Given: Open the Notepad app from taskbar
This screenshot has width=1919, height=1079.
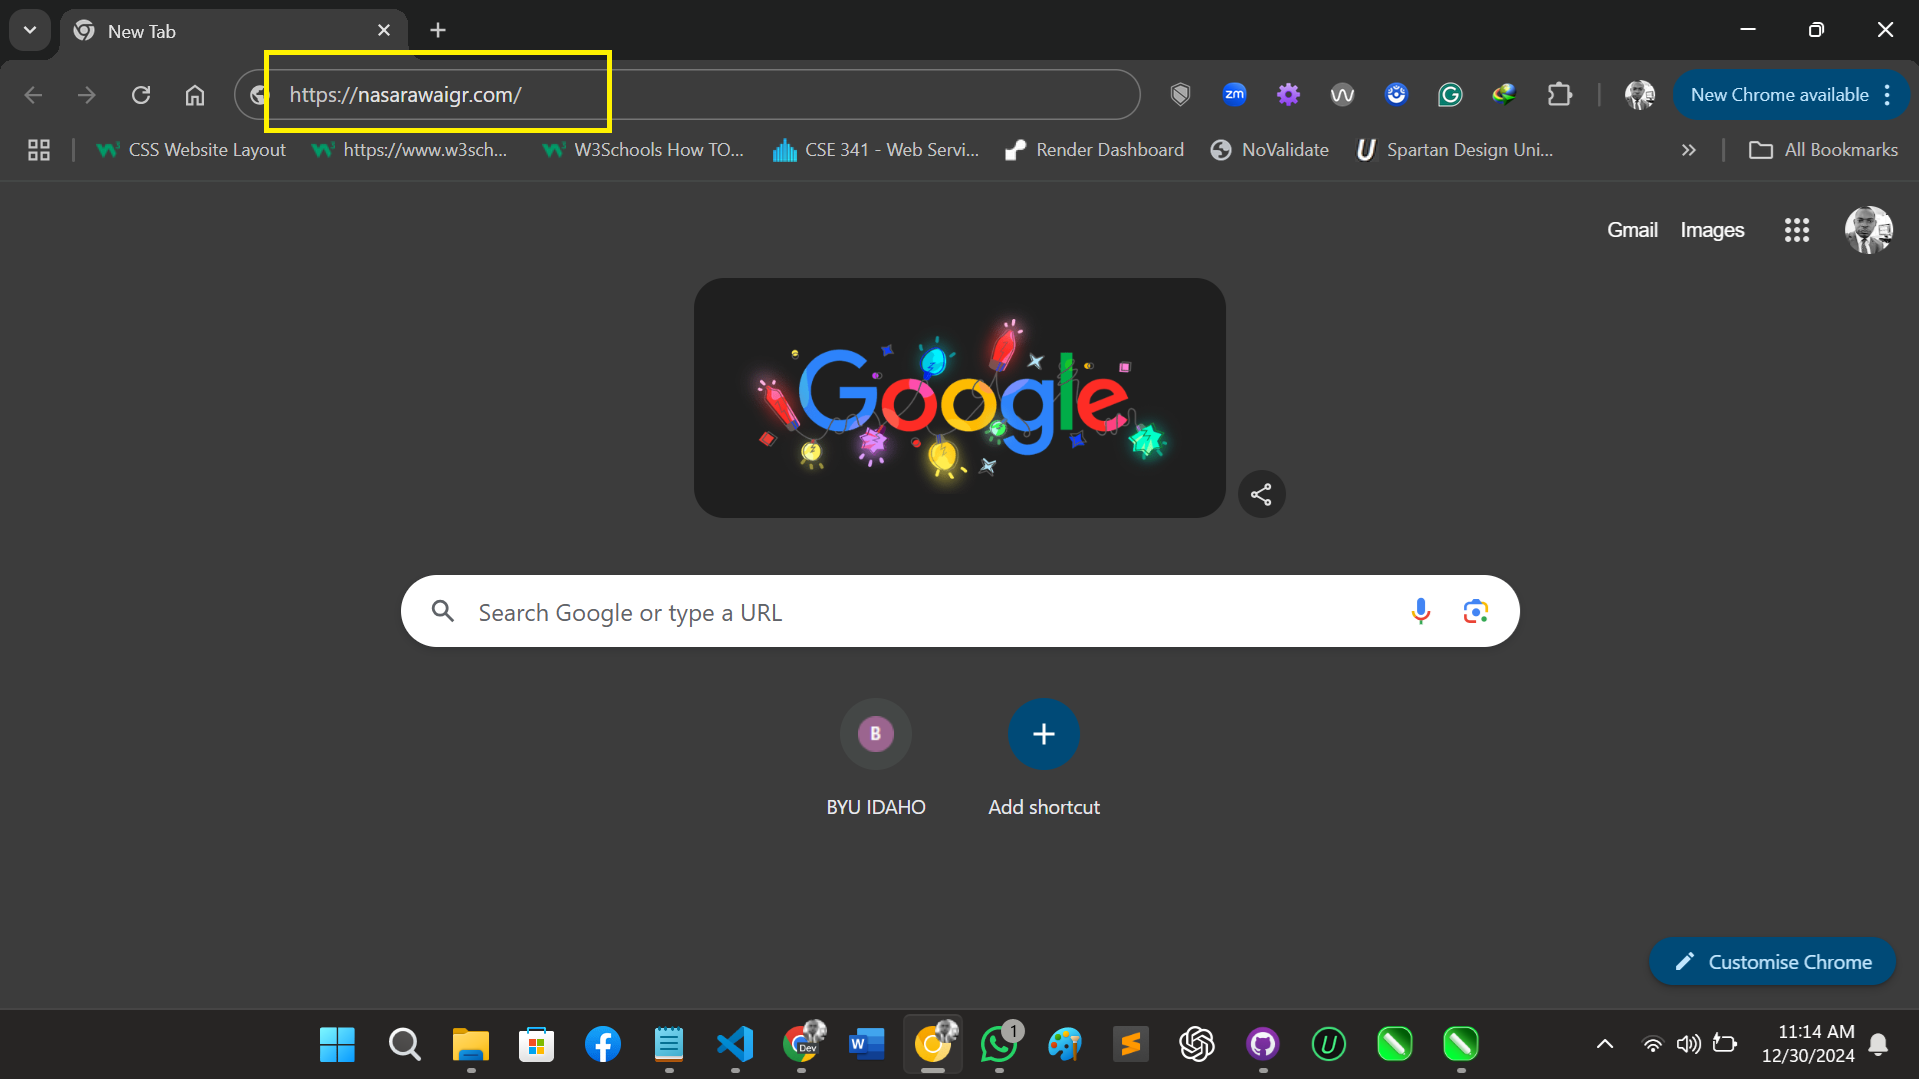Looking at the screenshot, I should 669,1045.
